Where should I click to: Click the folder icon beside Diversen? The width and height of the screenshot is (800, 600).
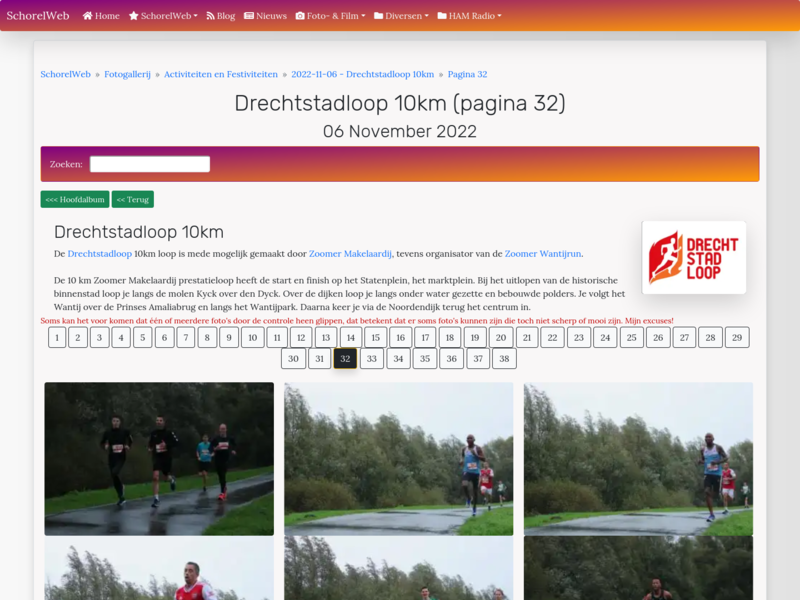(379, 16)
